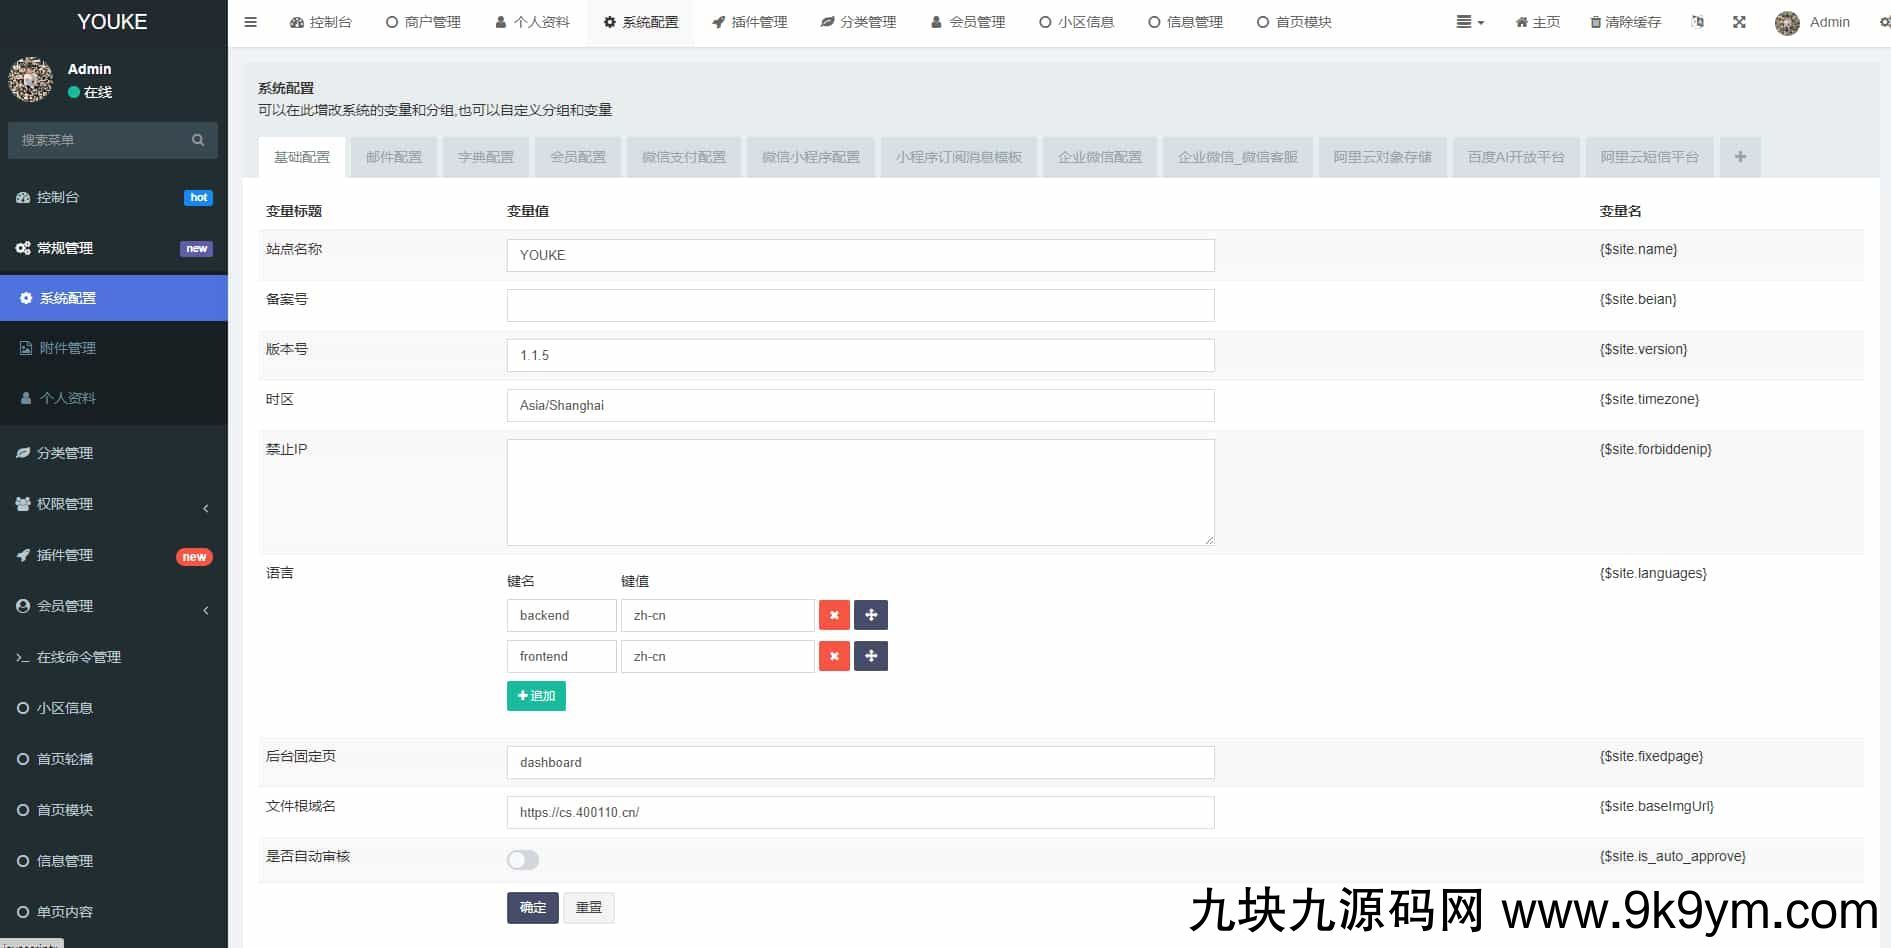Select 附件管理 in the sidebar
1891x948 pixels.
[68, 348]
